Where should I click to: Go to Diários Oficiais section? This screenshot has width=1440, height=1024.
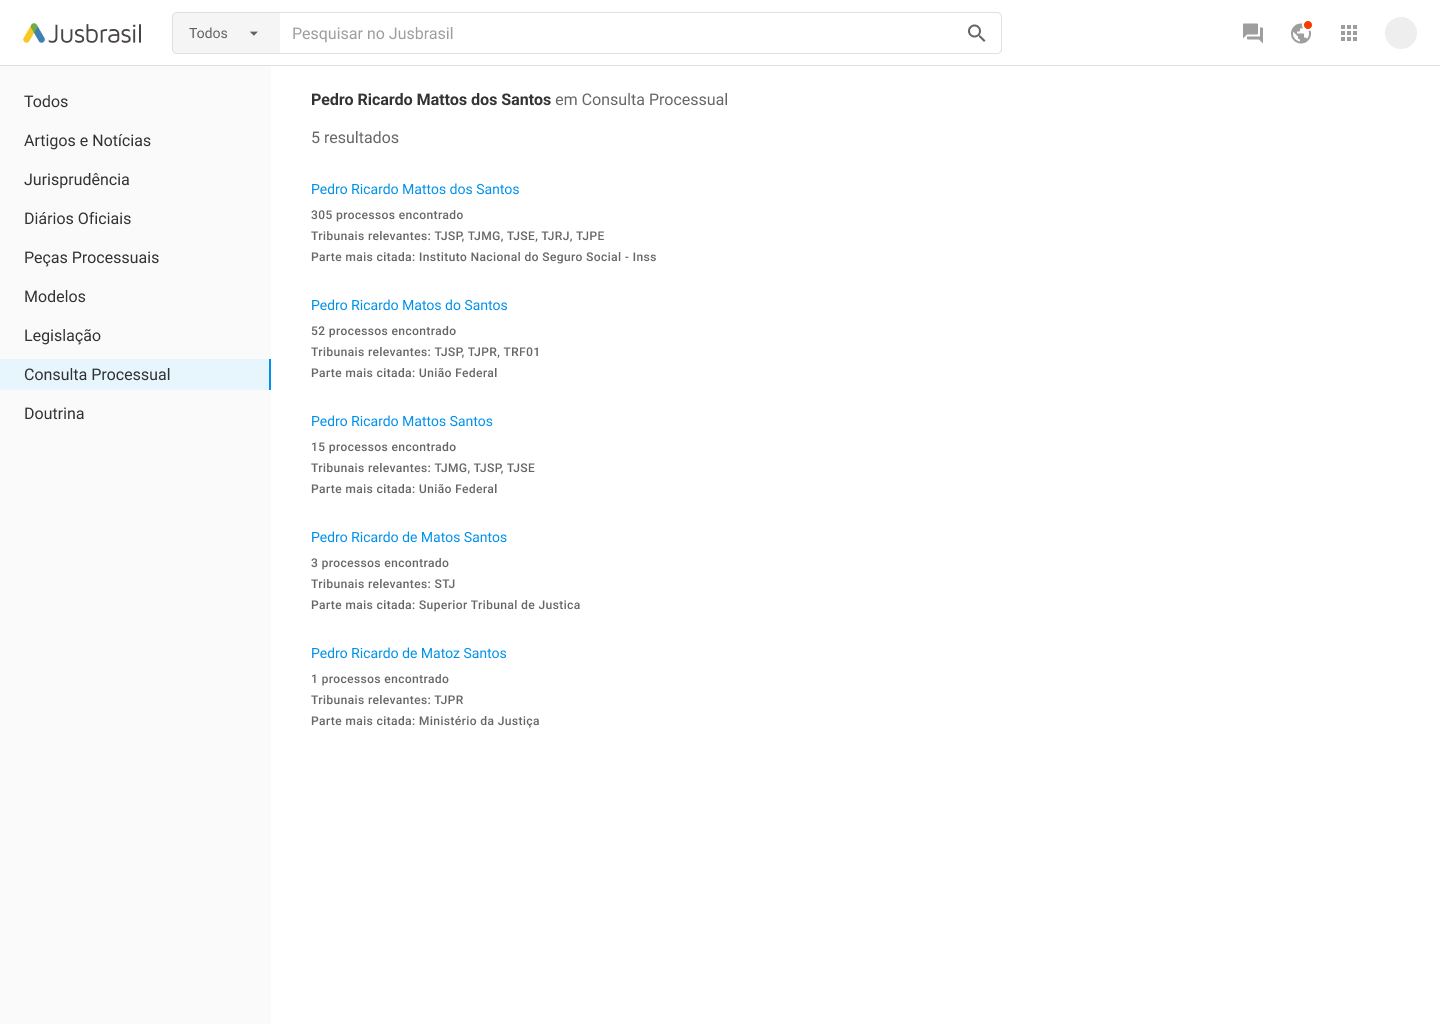coord(77,219)
